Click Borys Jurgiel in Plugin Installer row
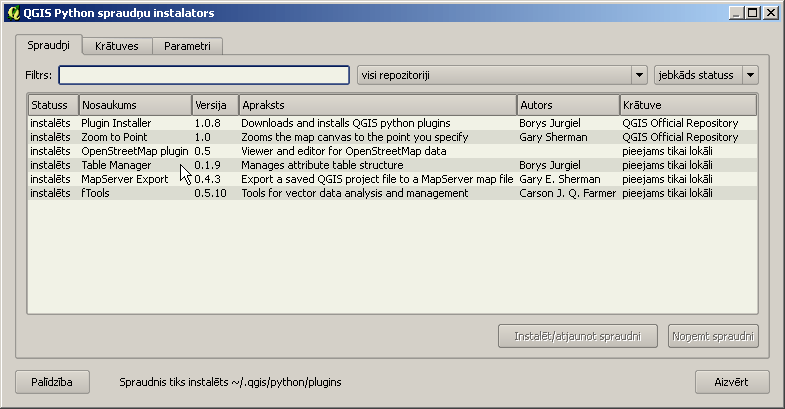Viewport: 785px width, 409px height. click(550, 123)
